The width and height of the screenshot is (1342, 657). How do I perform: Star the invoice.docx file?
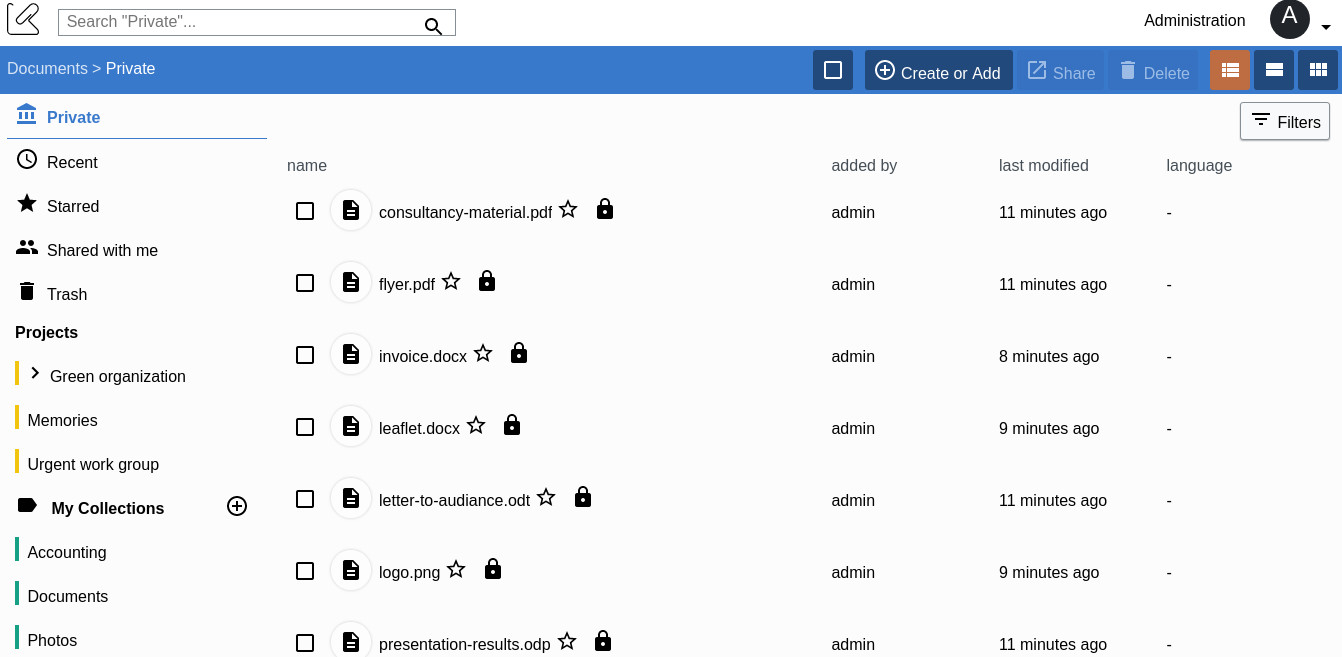point(483,353)
